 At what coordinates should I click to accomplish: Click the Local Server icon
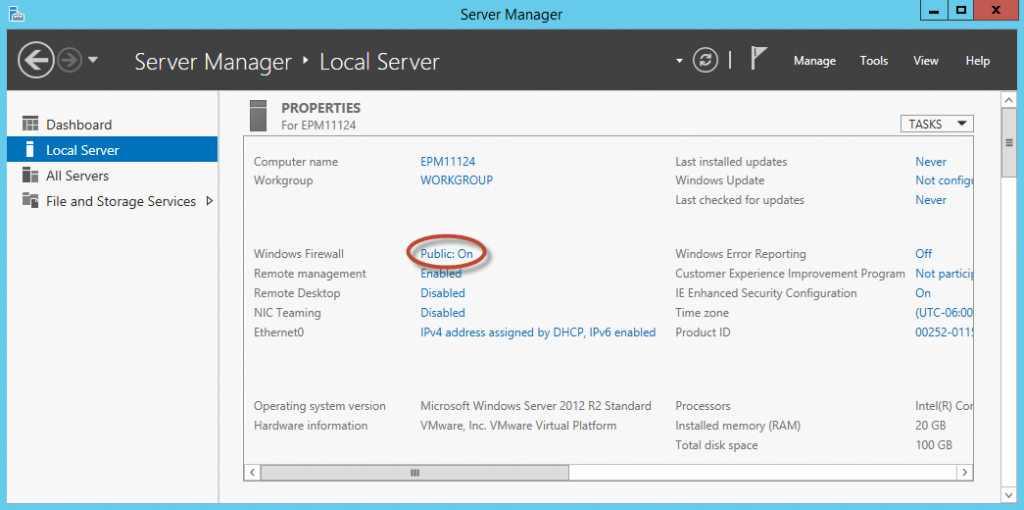click(x=29, y=150)
